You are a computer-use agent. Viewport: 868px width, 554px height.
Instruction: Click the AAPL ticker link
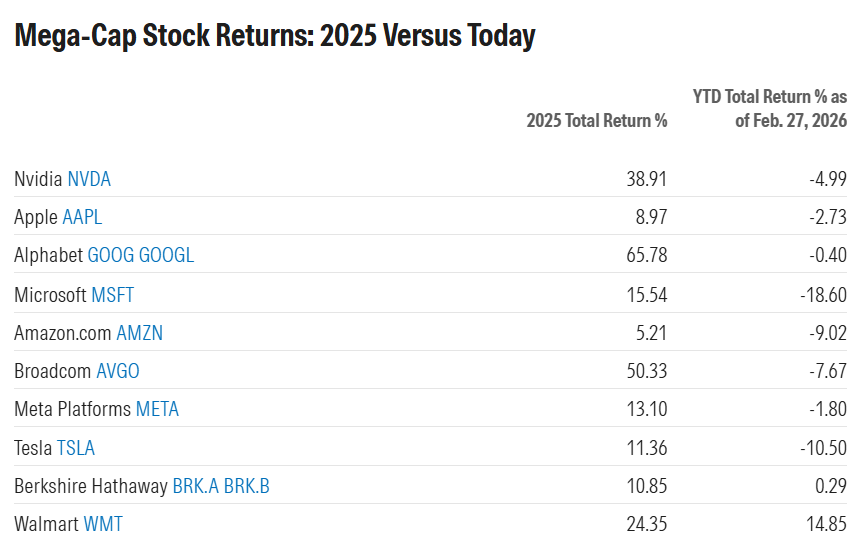[x=82, y=218]
